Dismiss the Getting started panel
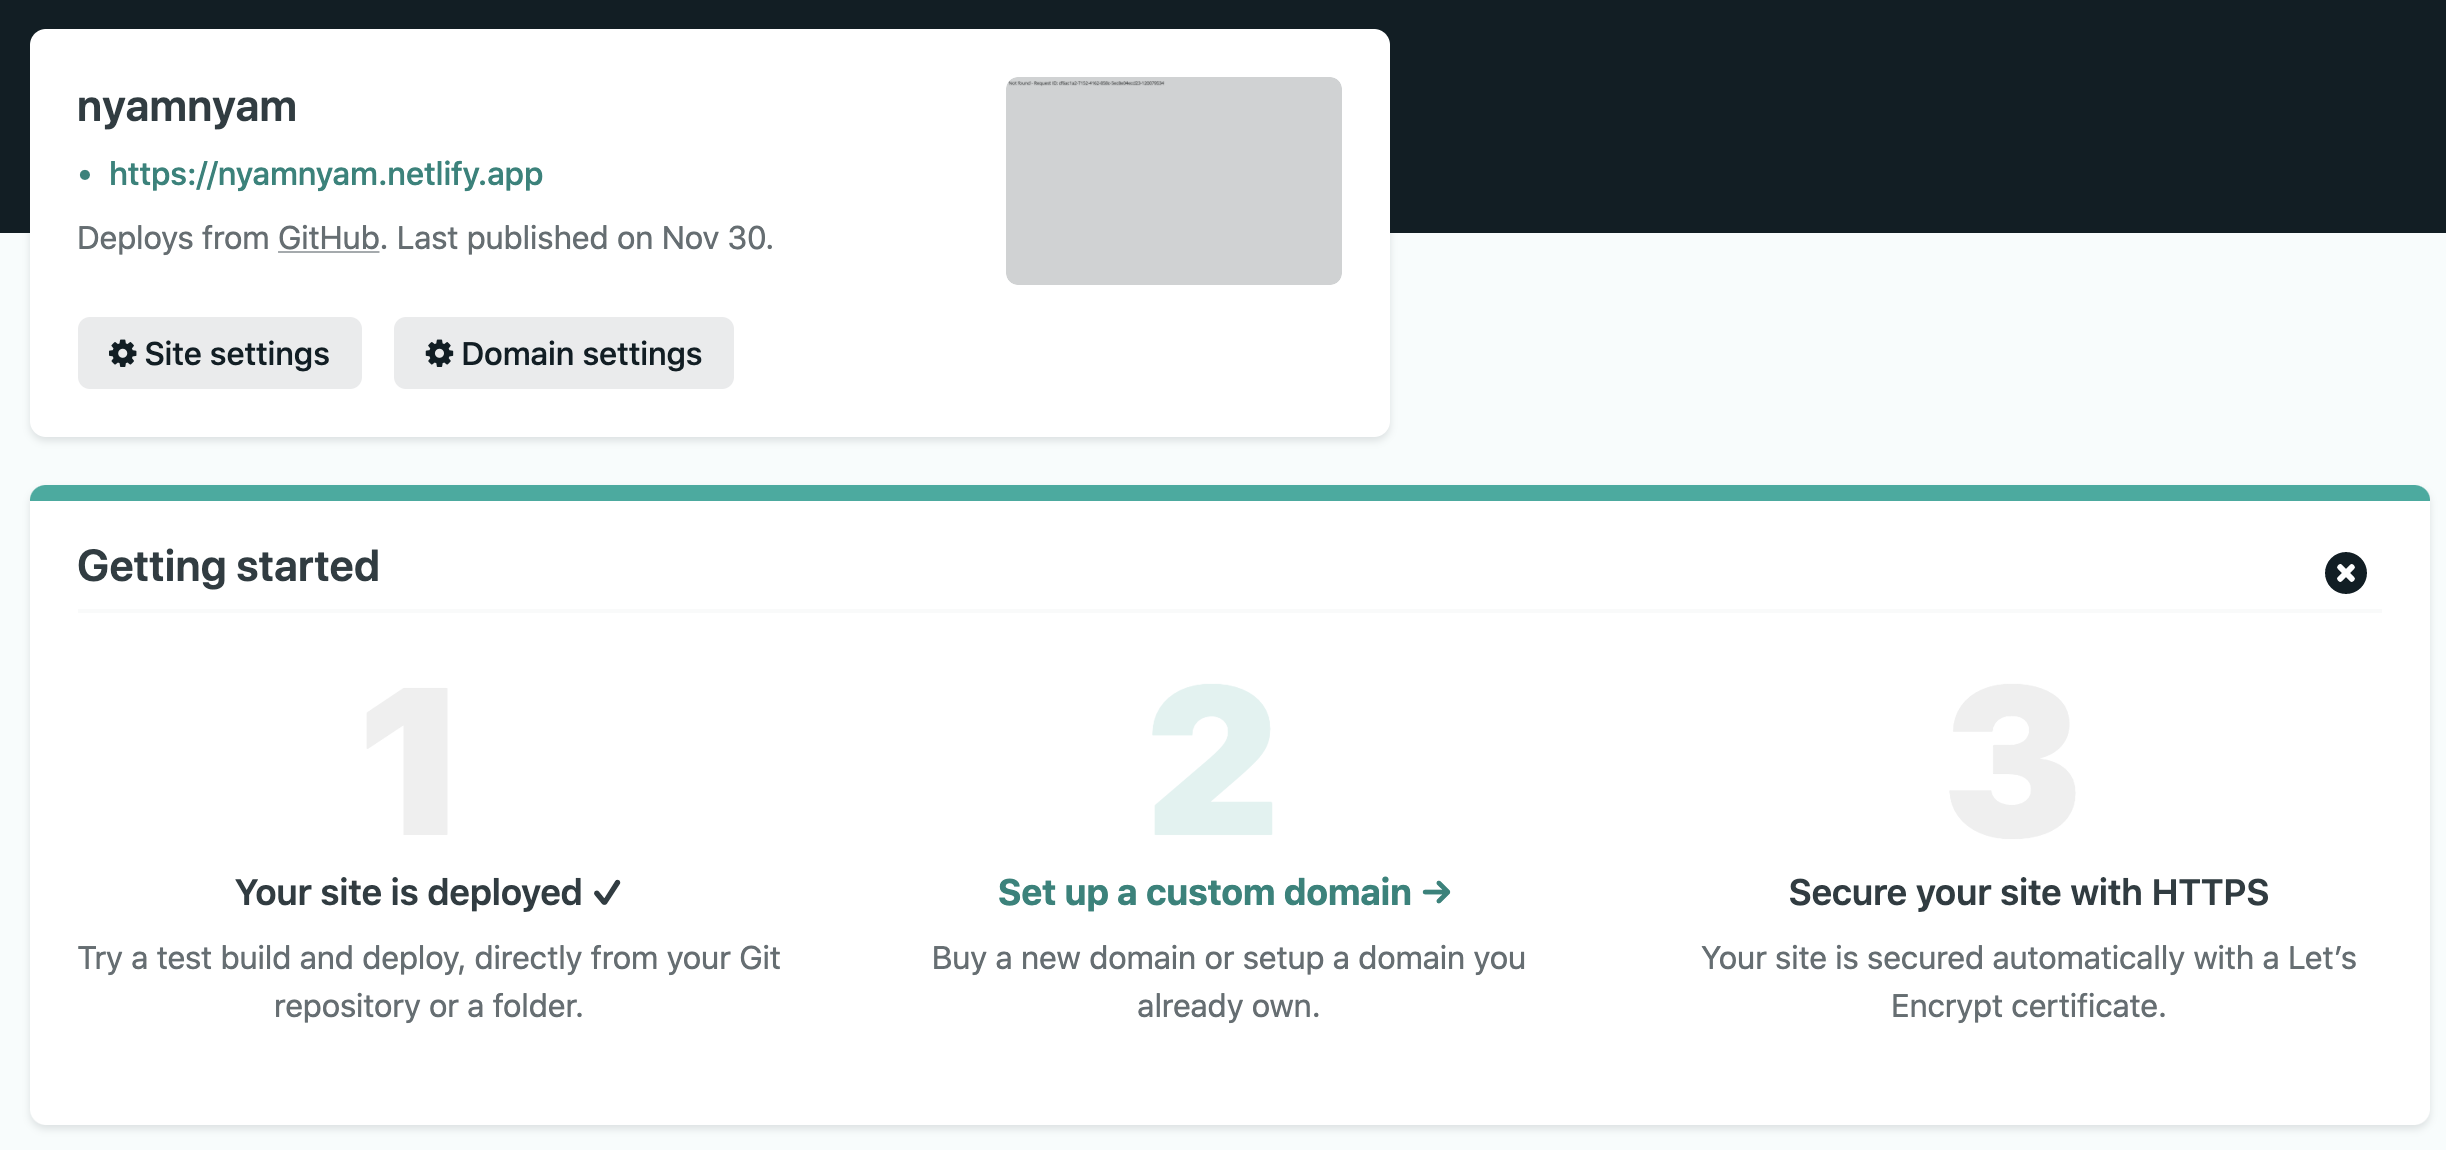 click(x=2345, y=573)
